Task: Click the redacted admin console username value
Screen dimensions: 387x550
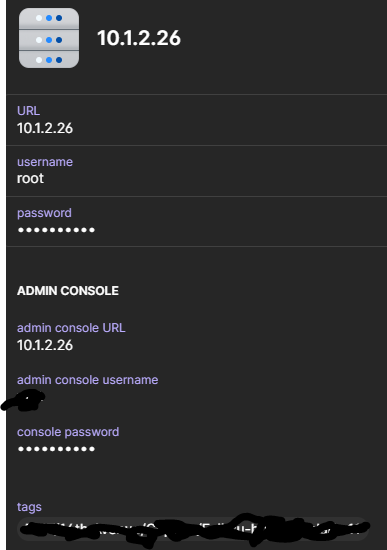Action: tap(23, 400)
